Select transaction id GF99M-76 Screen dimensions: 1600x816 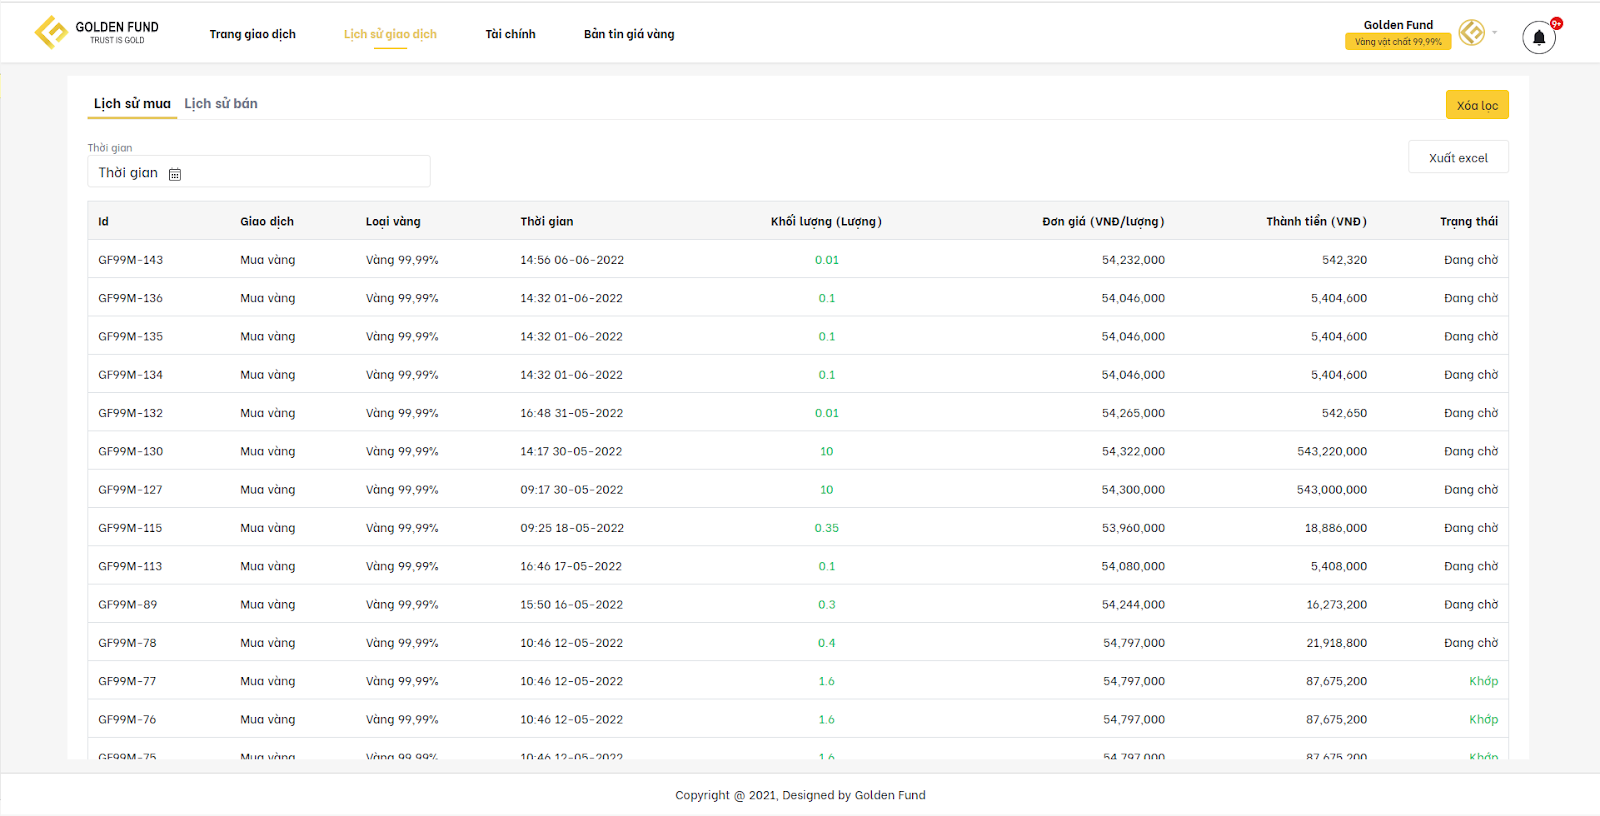128,720
